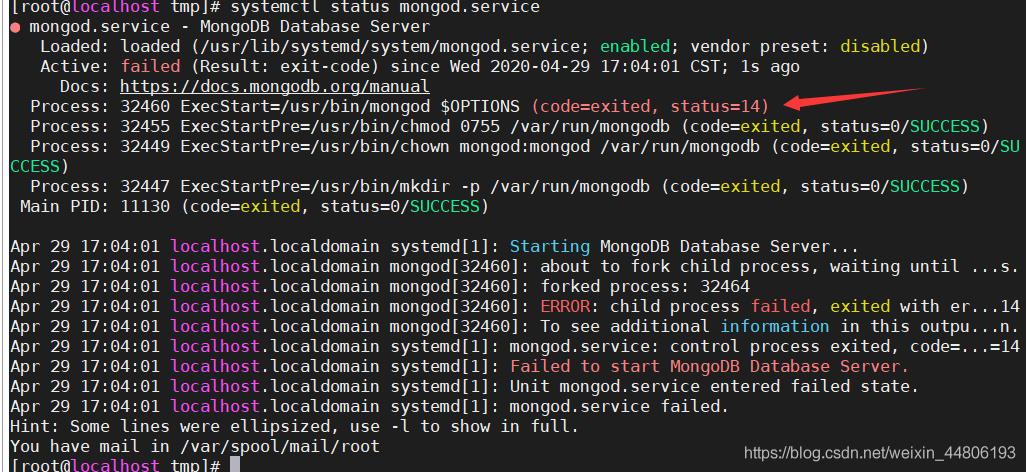Click the cyan 'Starting' word in log
Screen dimensions: 1026x472
coord(550,247)
